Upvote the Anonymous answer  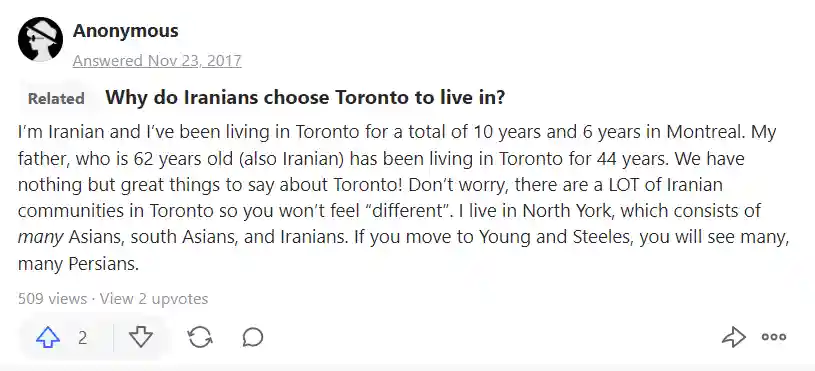(x=48, y=338)
